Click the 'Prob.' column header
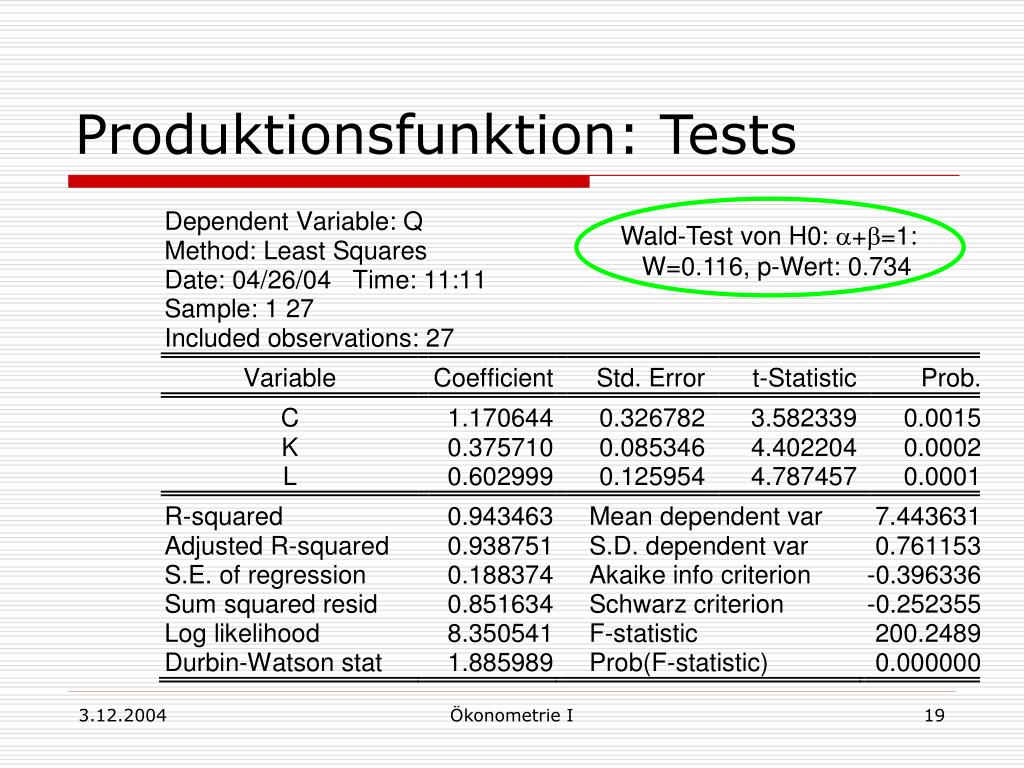 (951, 378)
